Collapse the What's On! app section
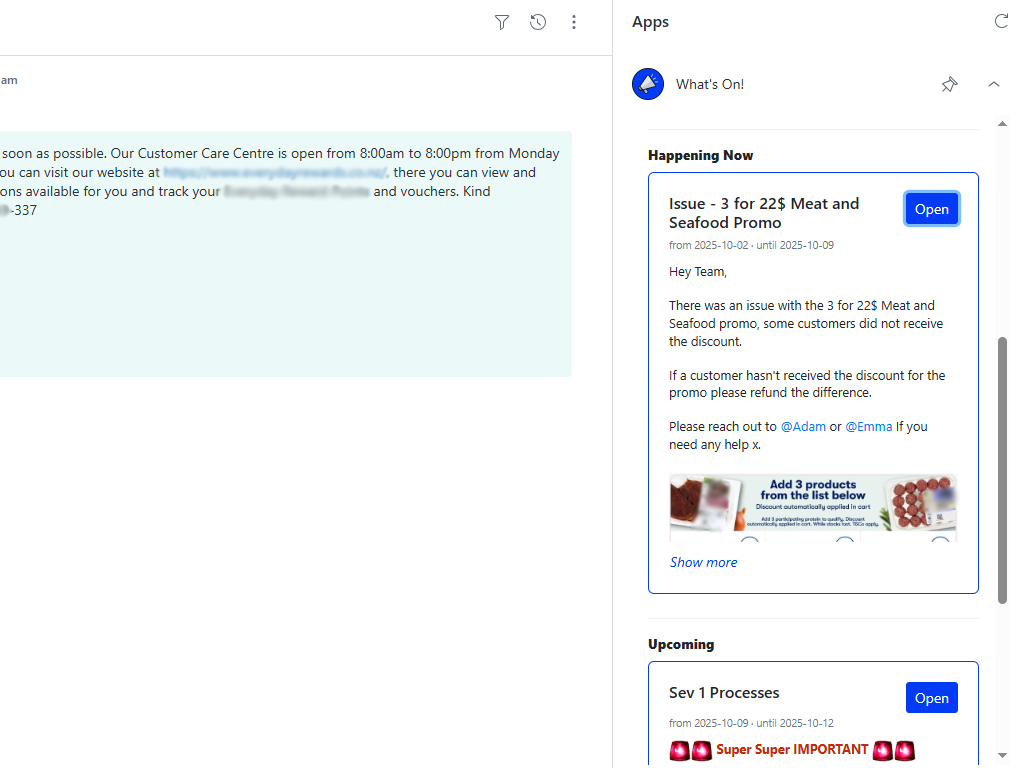 click(x=994, y=84)
